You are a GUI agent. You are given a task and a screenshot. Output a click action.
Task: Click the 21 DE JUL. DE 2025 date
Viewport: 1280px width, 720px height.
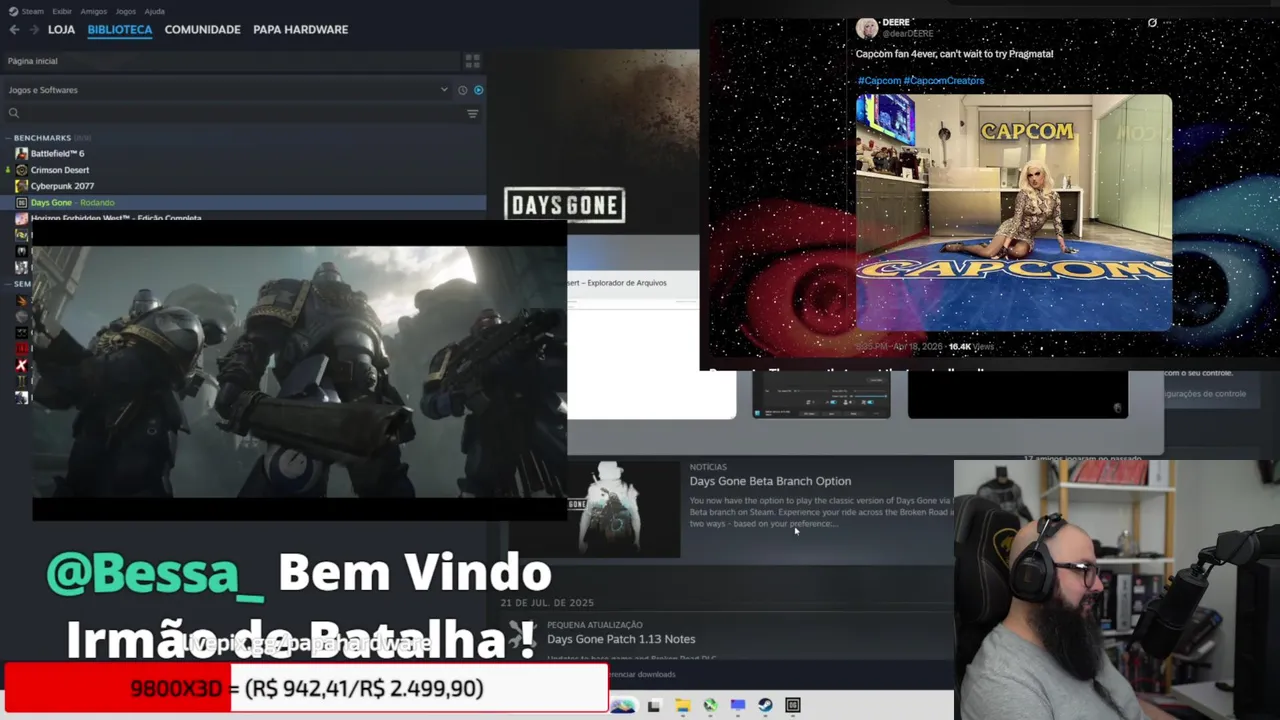point(547,603)
